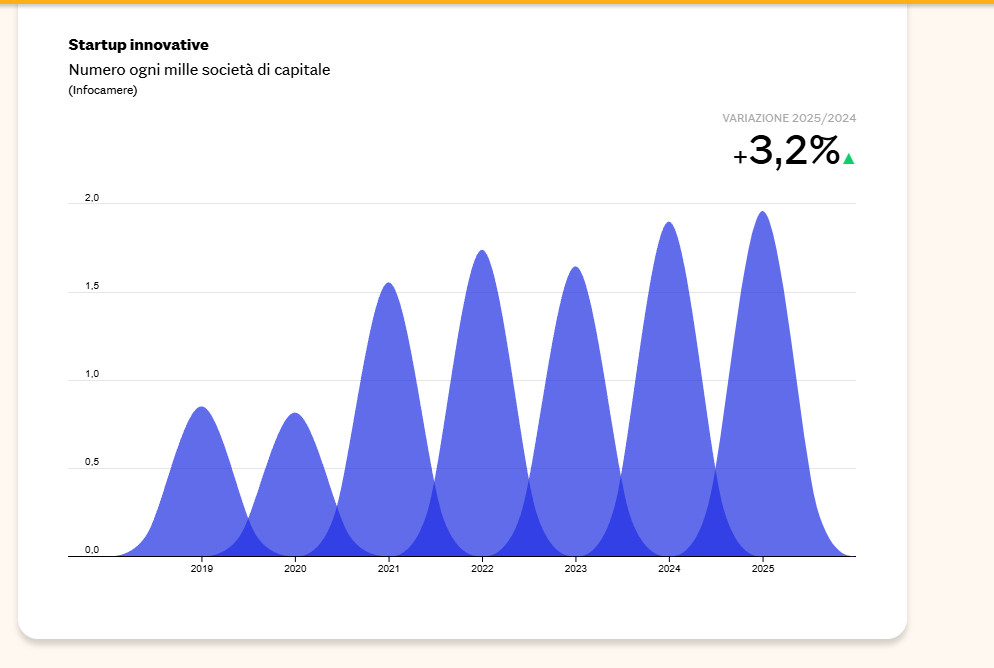Select the 2020 bell curve peak
This screenshot has width=994, height=668.
coord(295,416)
